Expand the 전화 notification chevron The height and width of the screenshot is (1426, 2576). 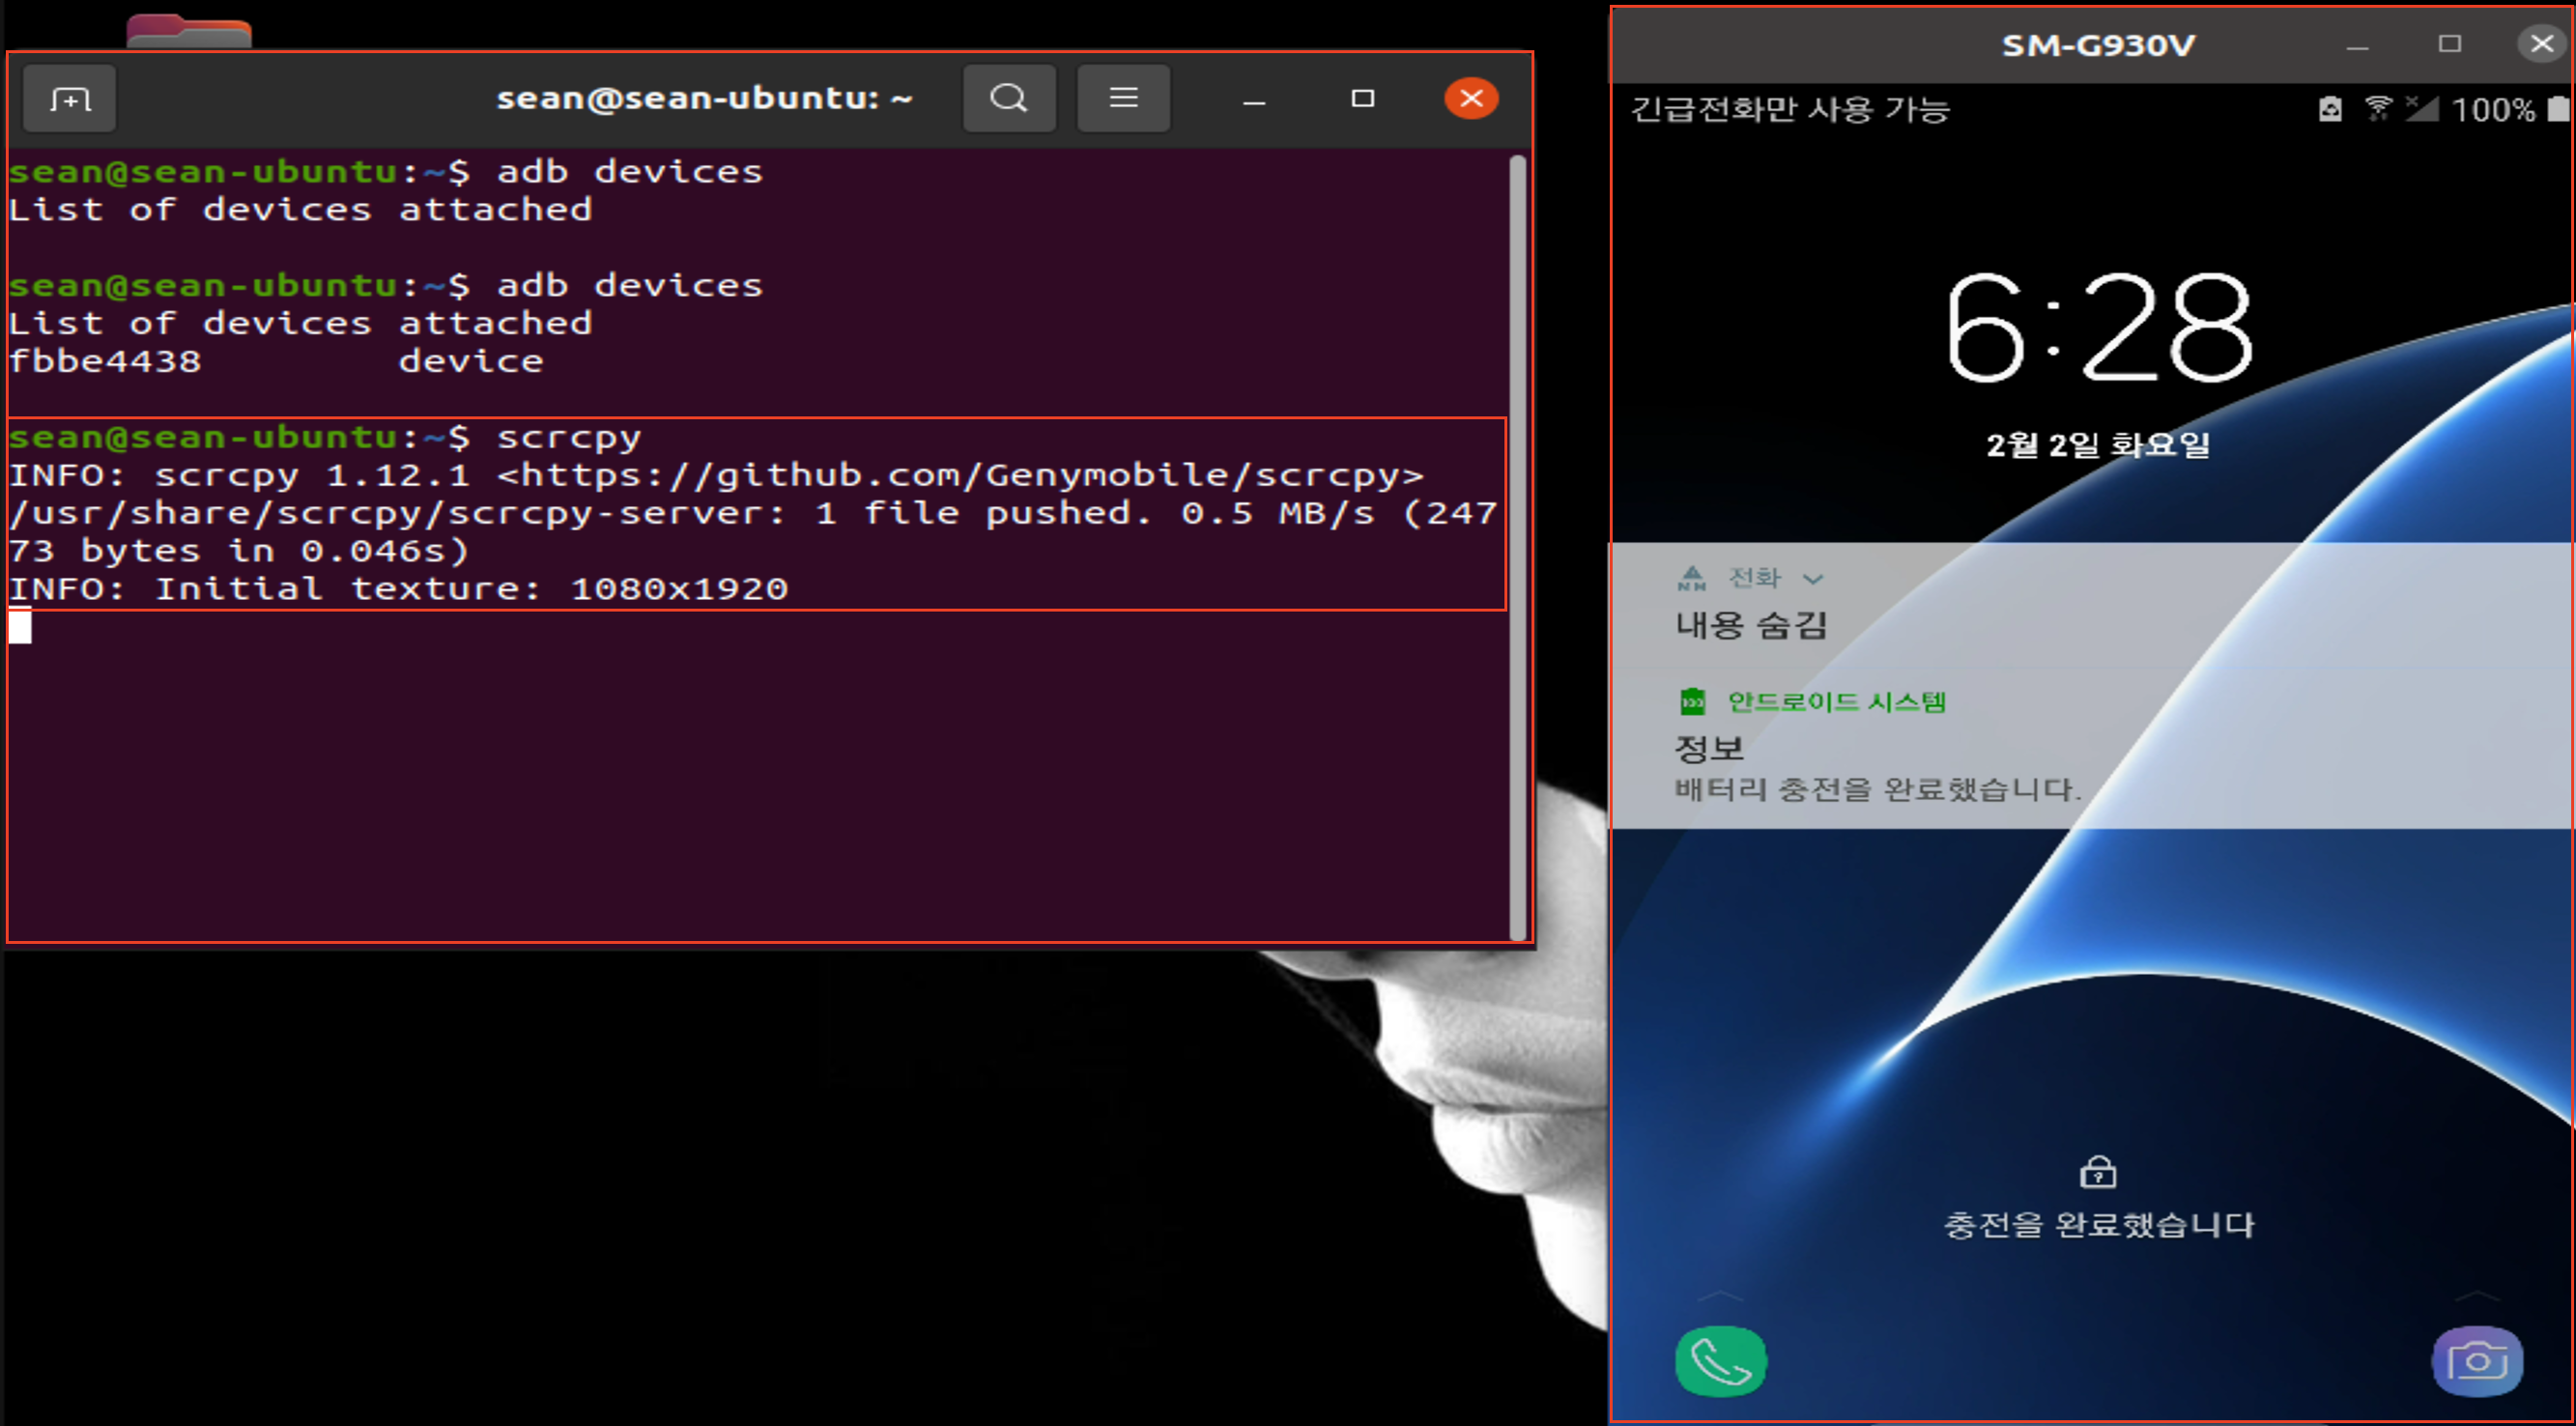[1813, 579]
